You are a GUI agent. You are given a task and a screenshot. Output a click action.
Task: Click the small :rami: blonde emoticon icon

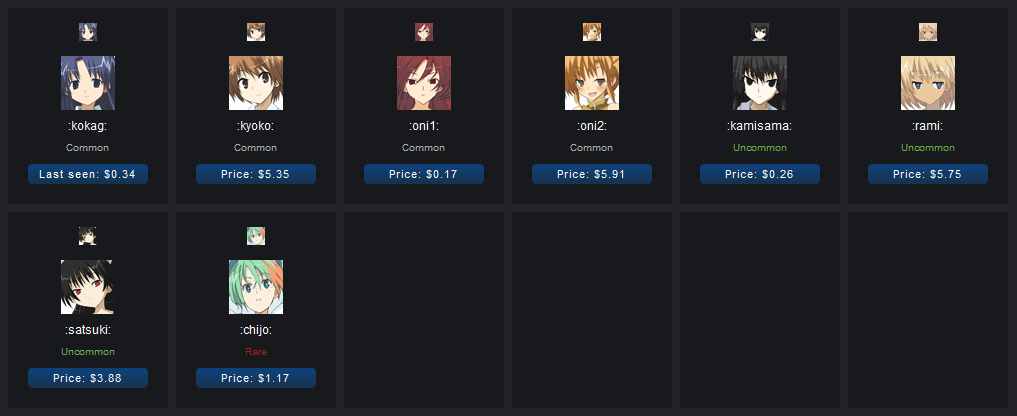pos(927,32)
